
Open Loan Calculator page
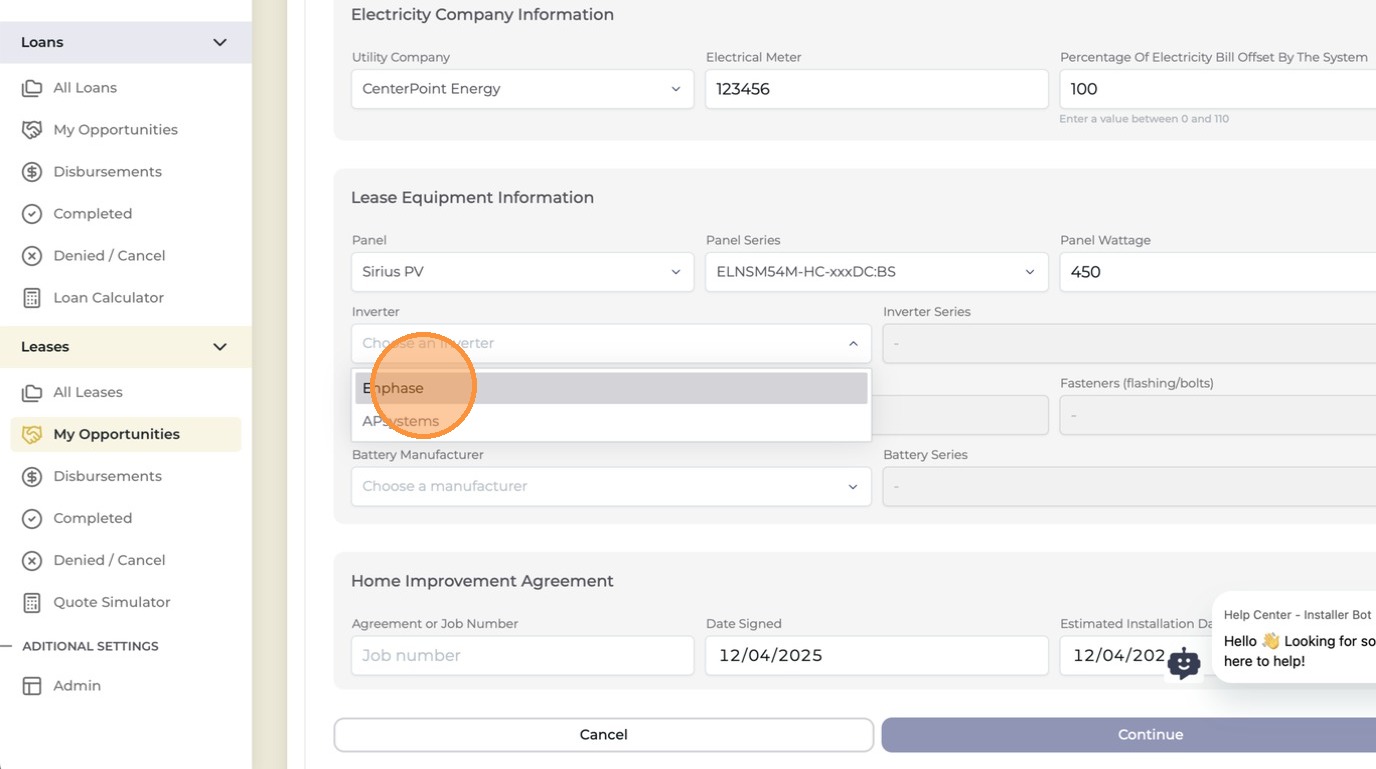(108, 298)
